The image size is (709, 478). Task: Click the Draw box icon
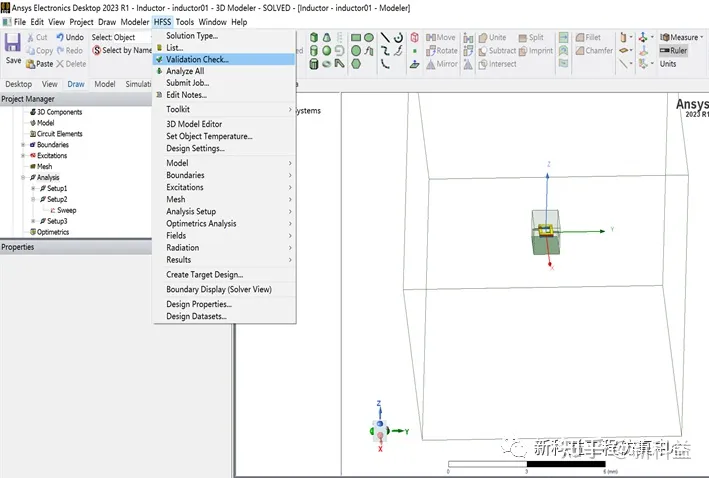click(314, 37)
